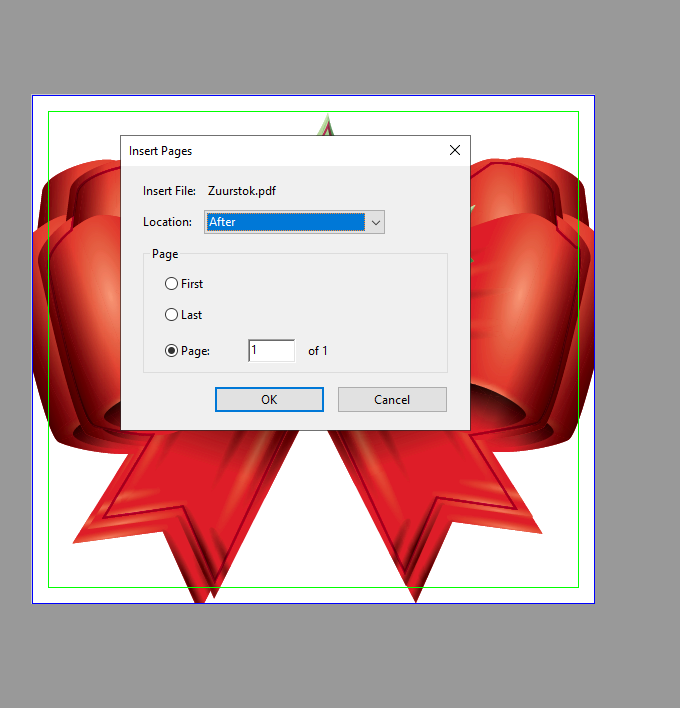Confirm insertion with the OK button

tap(269, 400)
